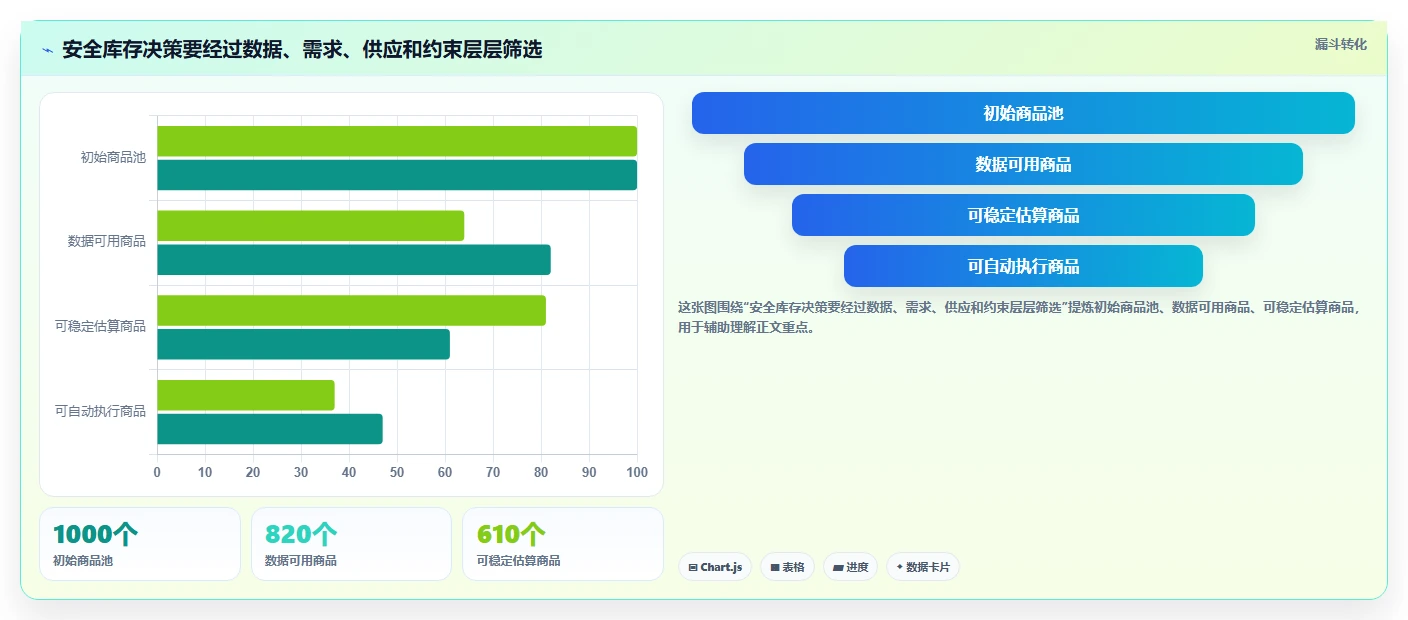Select the 可自动执行商品 funnel stage
The image size is (1408, 620).
coord(1023,266)
